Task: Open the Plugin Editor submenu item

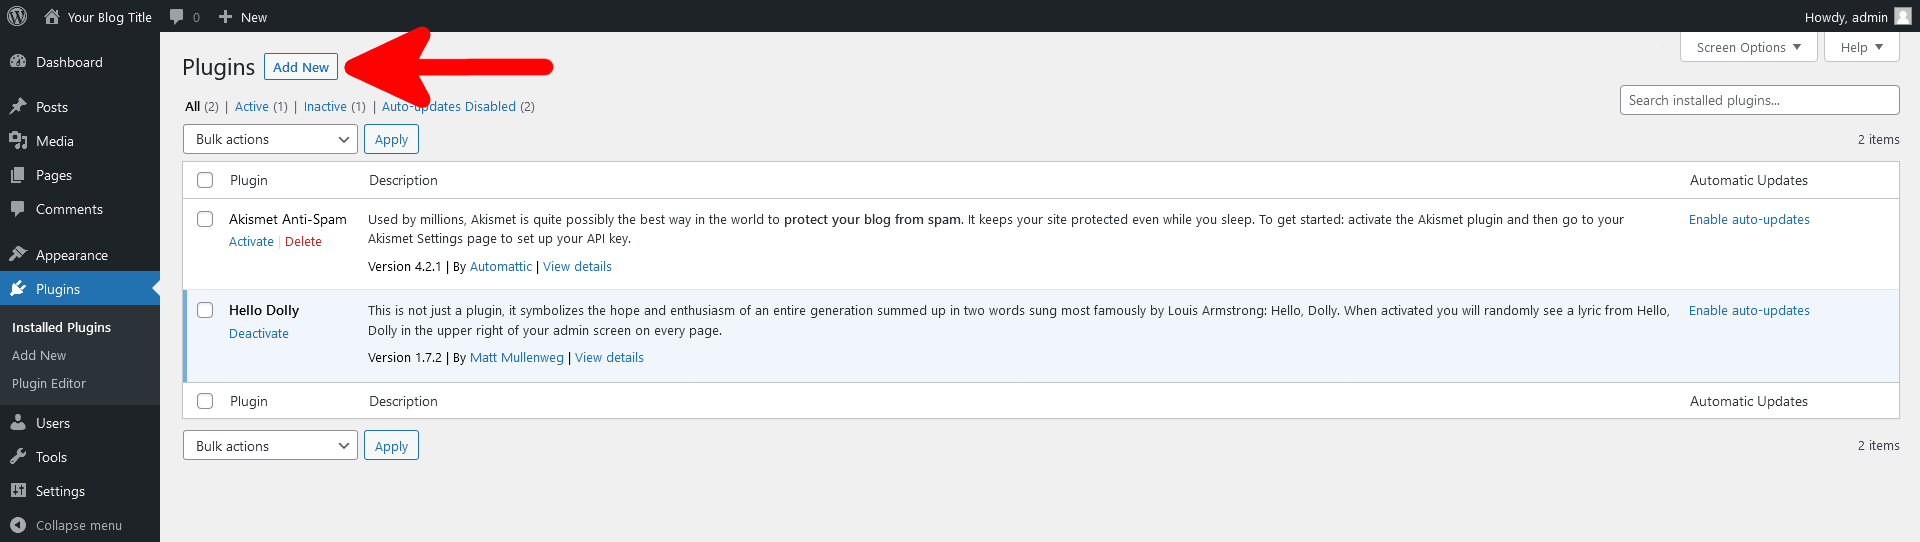Action: click(49, 383)
